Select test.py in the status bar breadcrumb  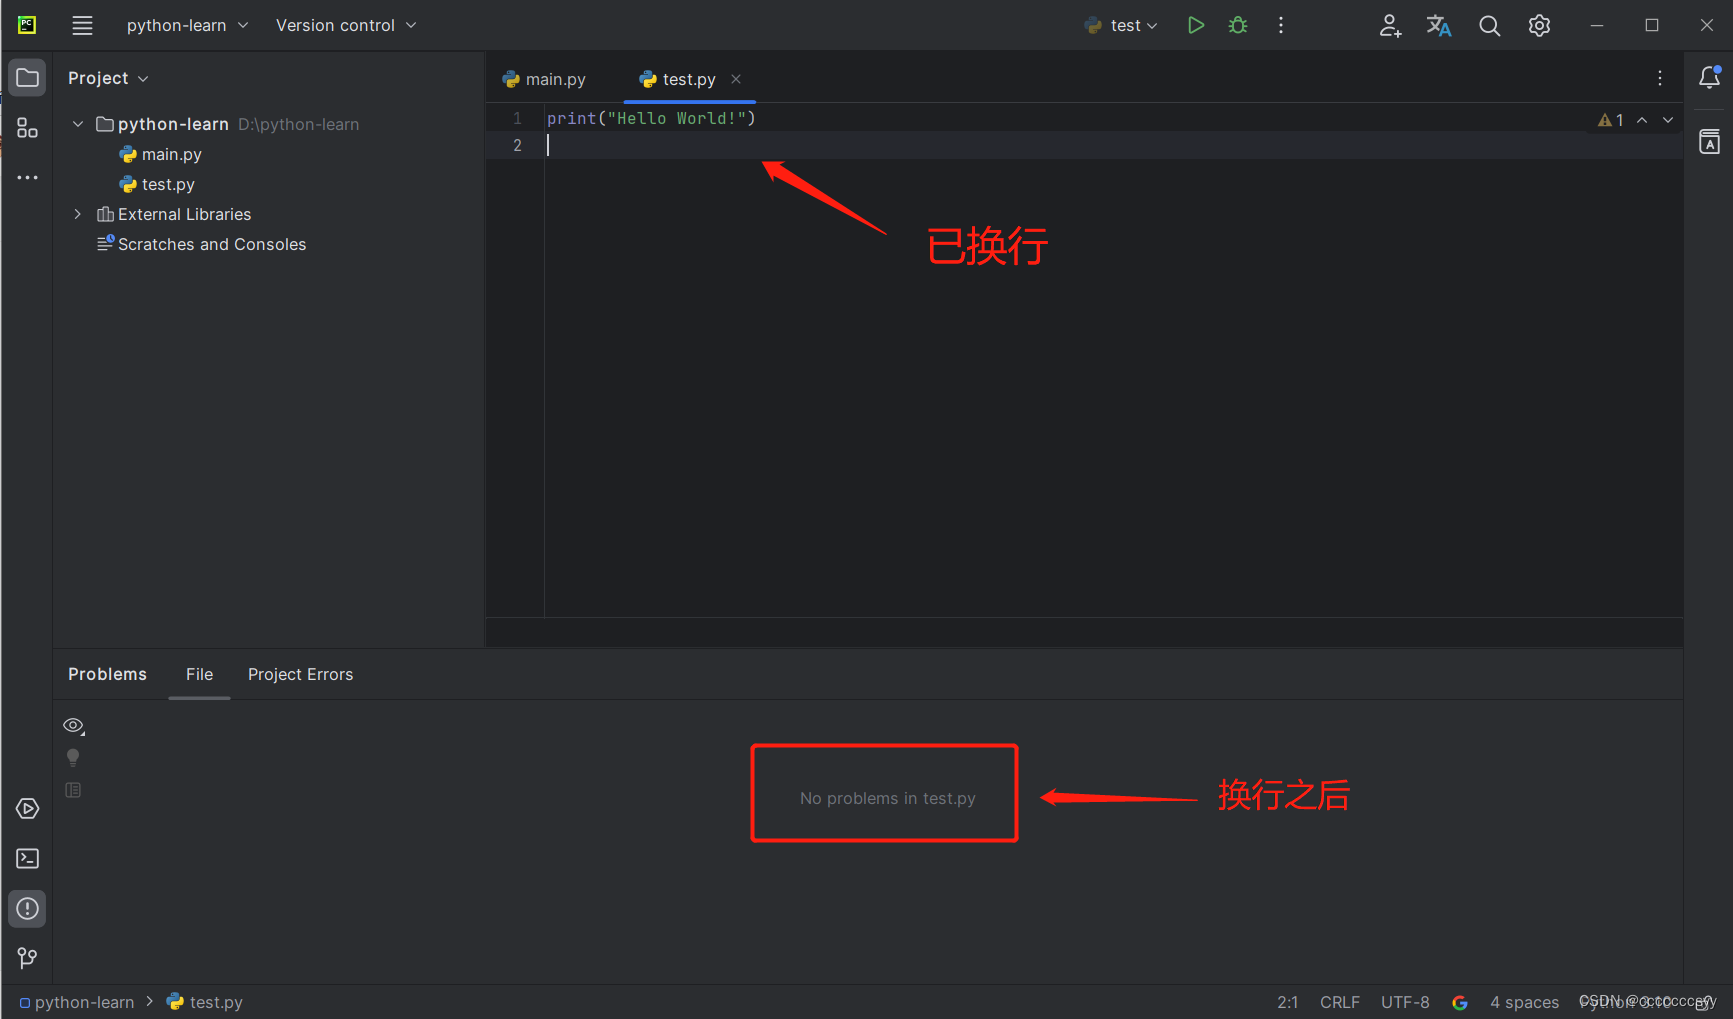[x=216, y=1001]
